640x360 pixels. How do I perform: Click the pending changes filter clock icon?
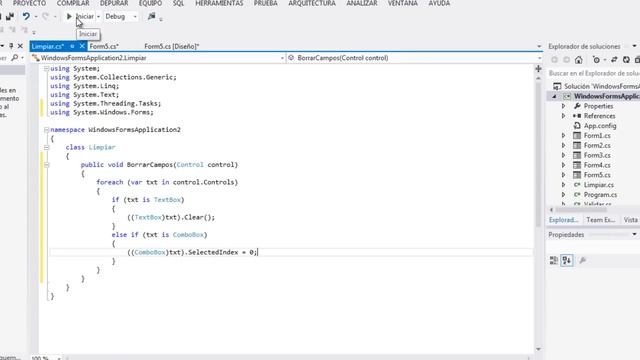(596, 60)
